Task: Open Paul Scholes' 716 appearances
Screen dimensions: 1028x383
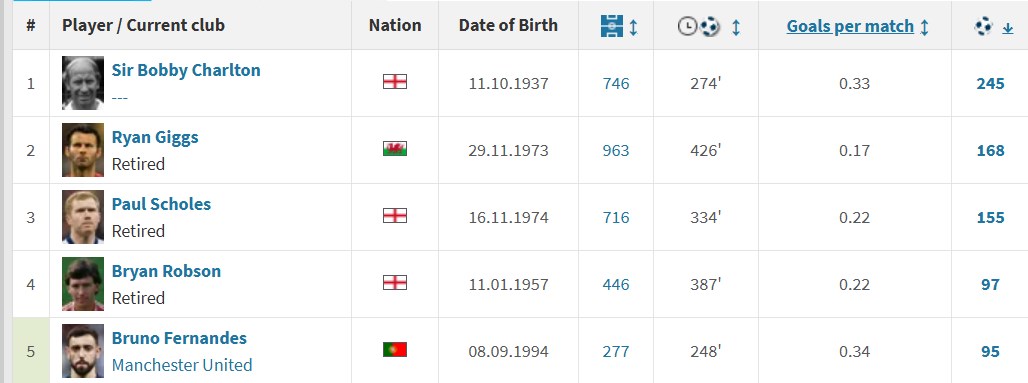Action: [x=616, y=218]
